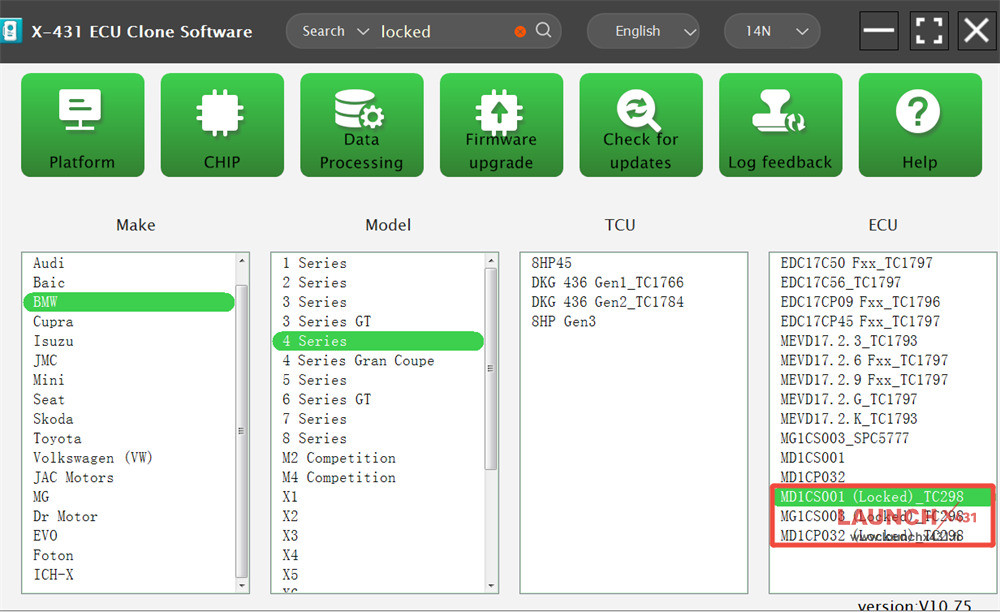Toggle fullscreen window mode

(x=928, y=31)
